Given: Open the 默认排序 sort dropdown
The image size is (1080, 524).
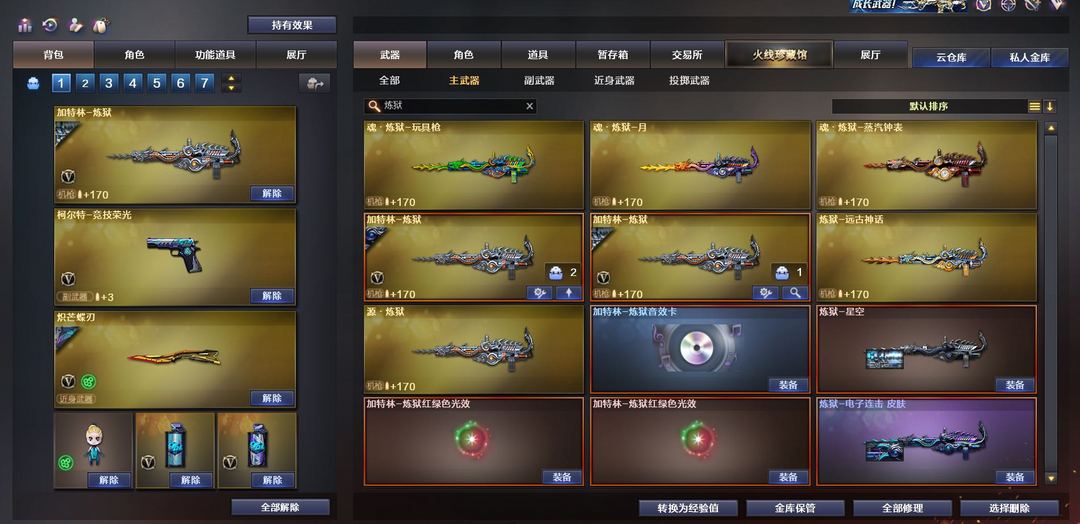Looking at the screenshot, I should (x=930, y=106).
